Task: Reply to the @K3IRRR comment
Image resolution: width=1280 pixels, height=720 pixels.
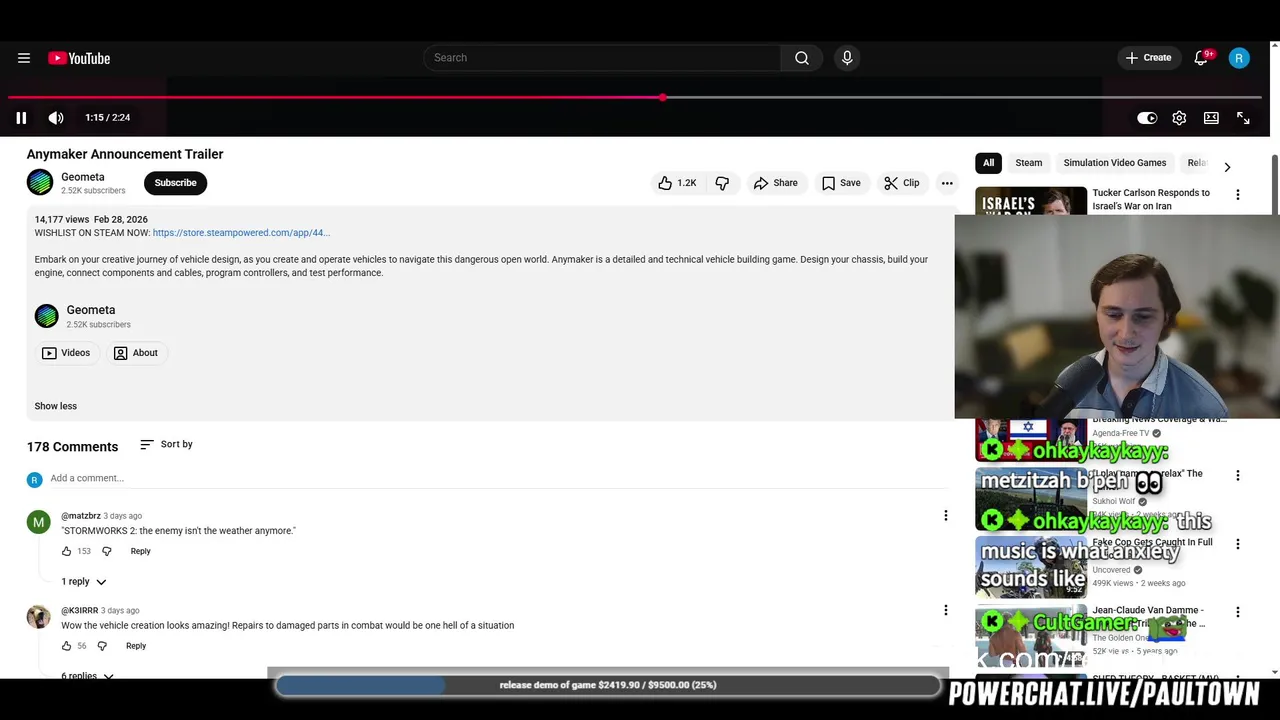Action: pyautogui.click(x=136, y=646)
